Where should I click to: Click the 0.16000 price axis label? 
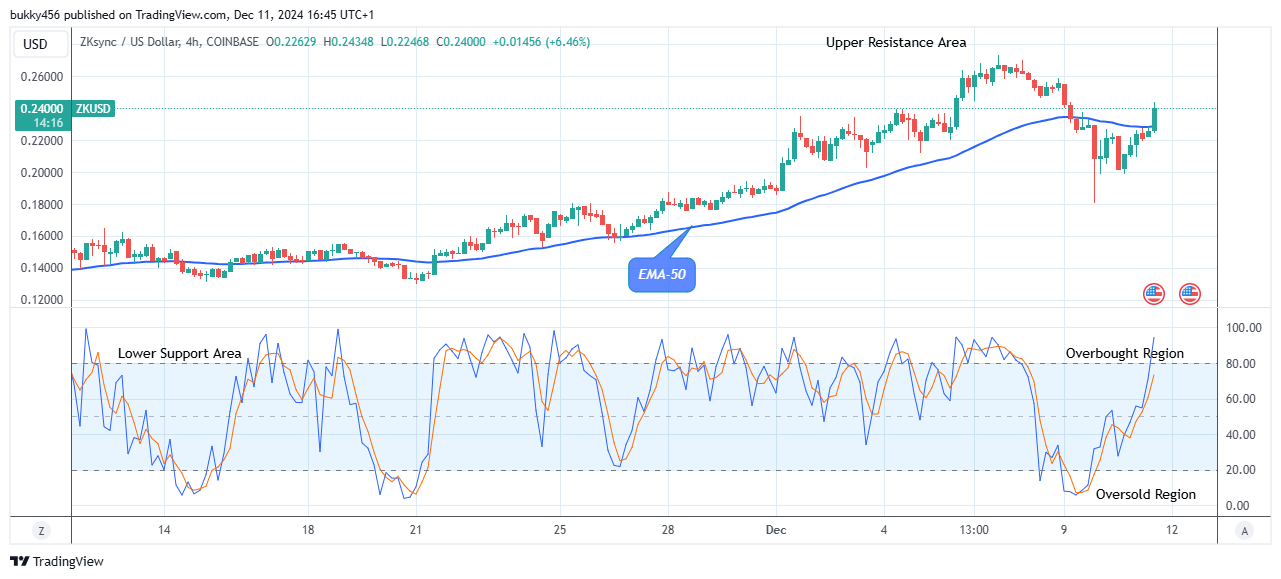[x=43, y=237]
